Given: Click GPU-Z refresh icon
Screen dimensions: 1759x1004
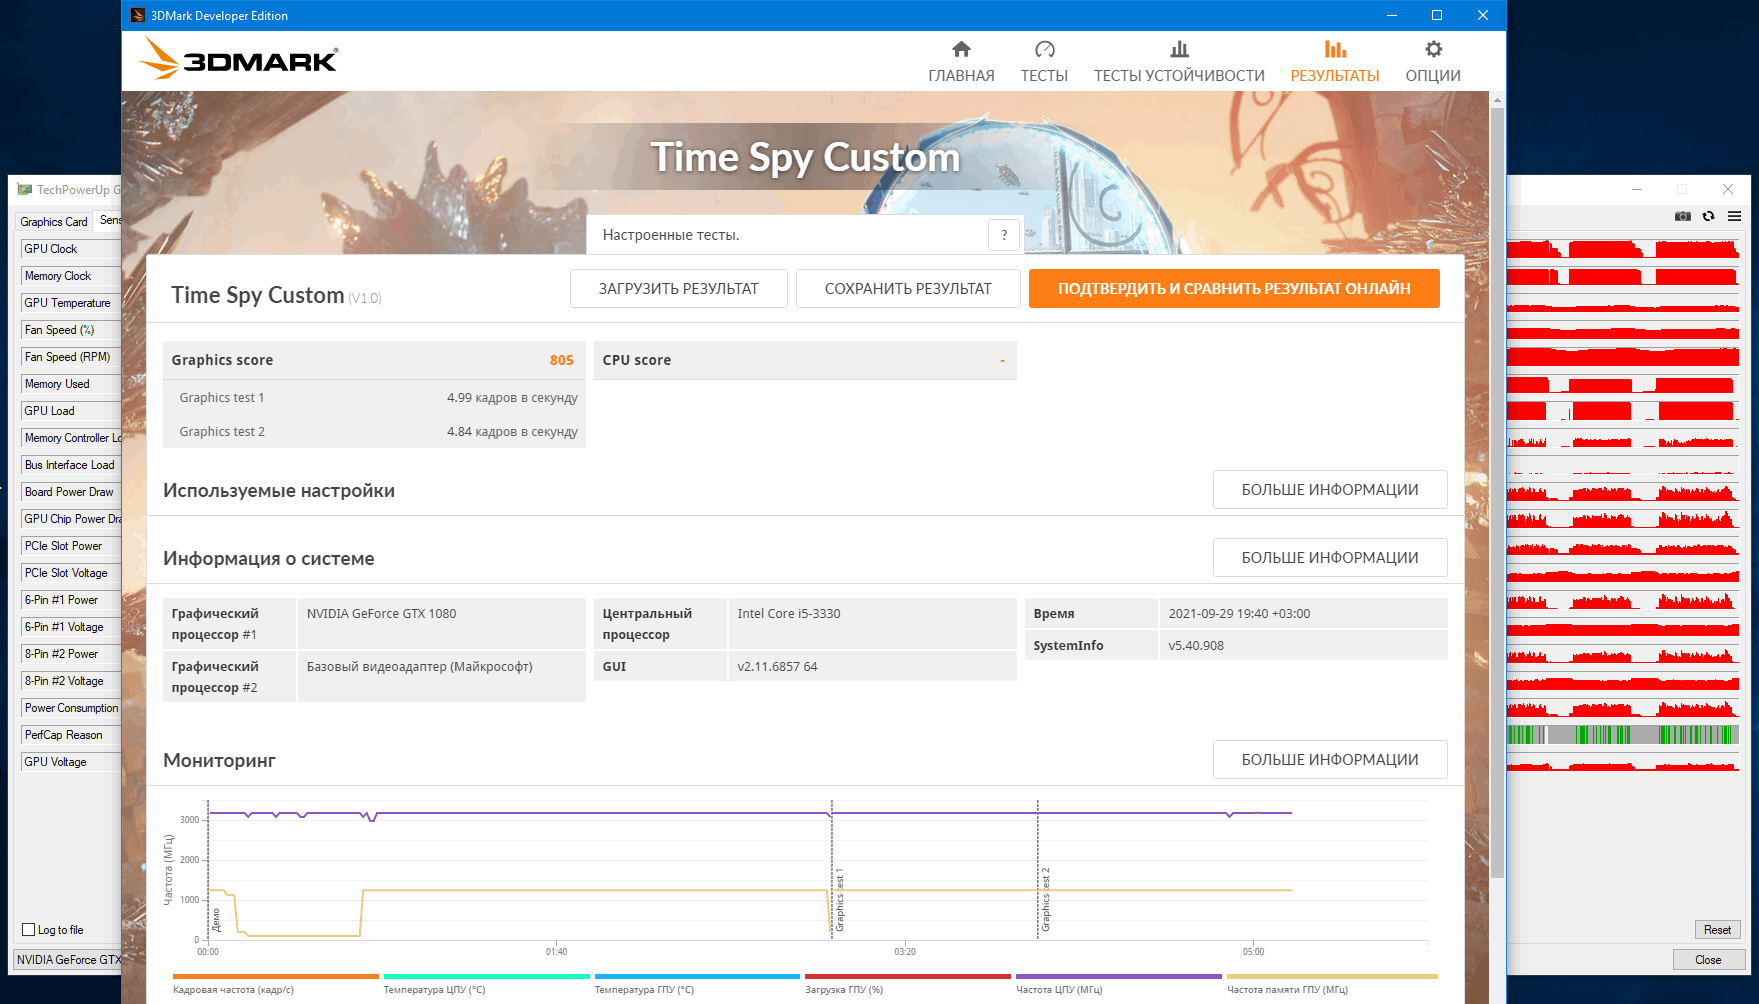Looking at the screenshot, I should pos(1708,216).
